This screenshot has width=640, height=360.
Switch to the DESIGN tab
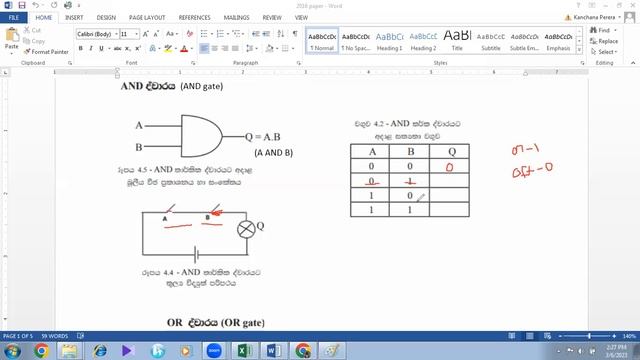click(x=106, y=18)
